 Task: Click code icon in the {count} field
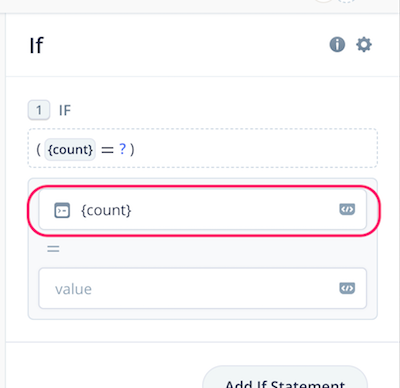tap(347, 209)
